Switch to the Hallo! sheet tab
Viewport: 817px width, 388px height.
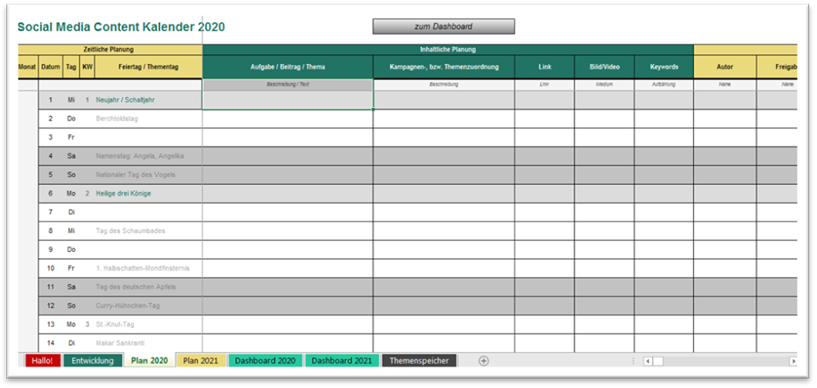click(43, 361)
